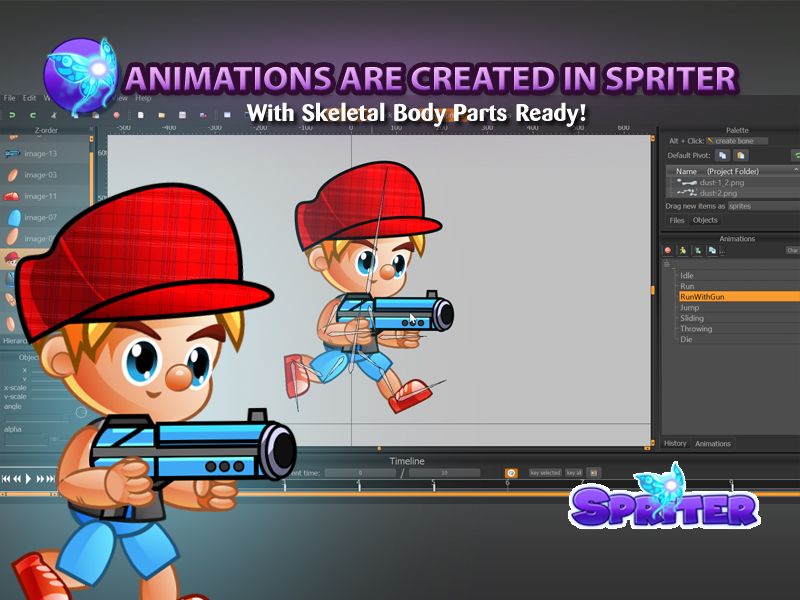Select dust-1_2.png in the Palette
The height and width of the screenshot is (600, 800).
[x=721, y=182]
